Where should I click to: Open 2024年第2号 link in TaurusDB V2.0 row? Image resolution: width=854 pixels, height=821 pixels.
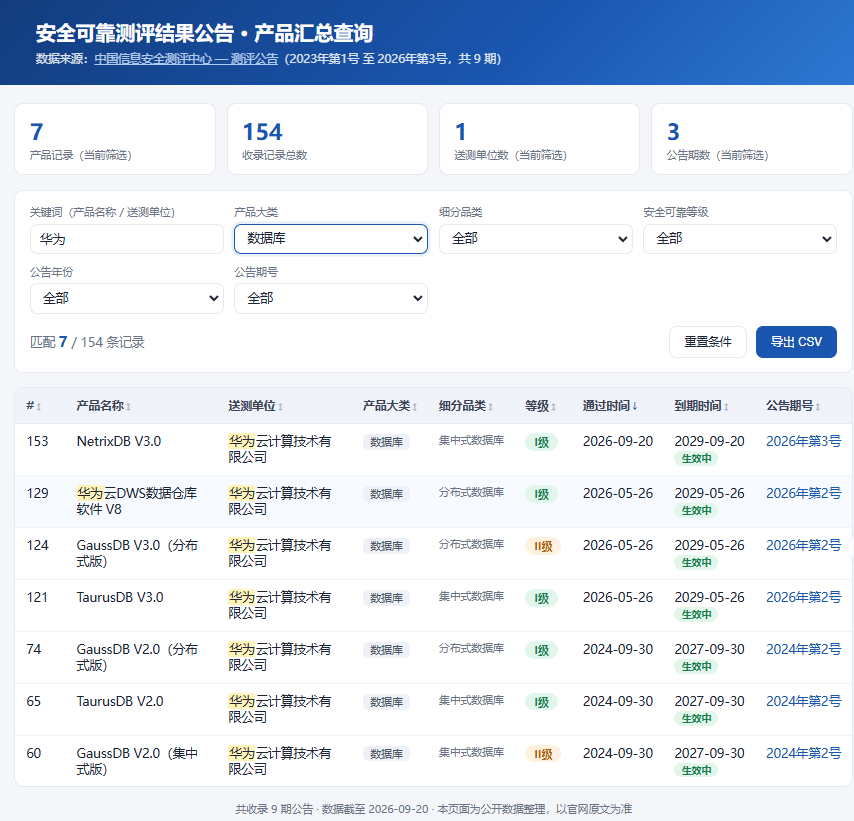(803, 701)
